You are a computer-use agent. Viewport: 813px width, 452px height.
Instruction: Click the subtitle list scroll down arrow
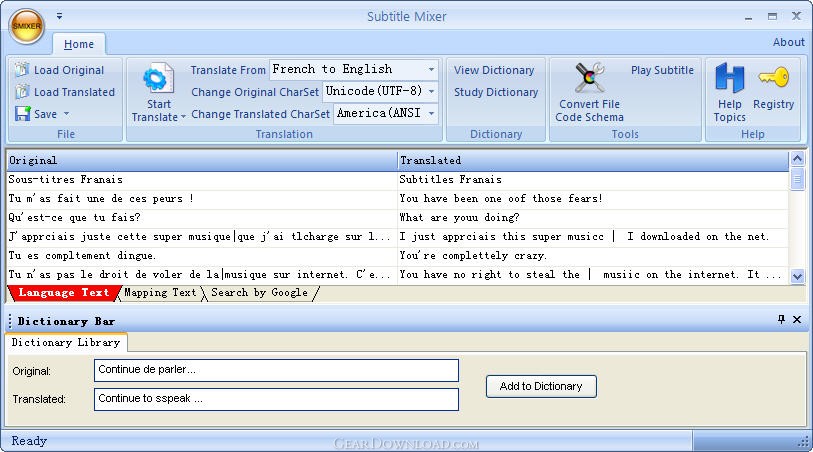(797, 277)
